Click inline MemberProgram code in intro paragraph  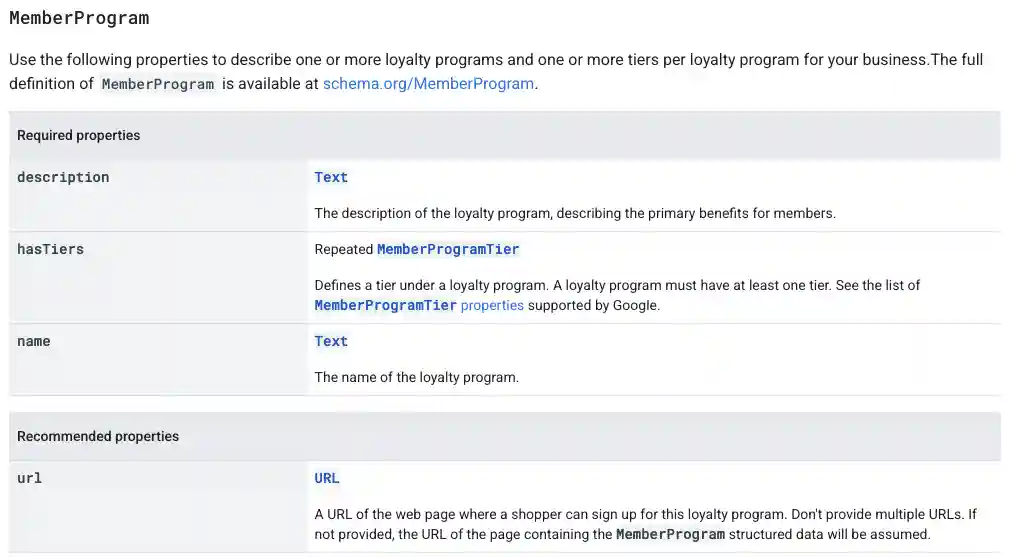[x=158, y=84]
